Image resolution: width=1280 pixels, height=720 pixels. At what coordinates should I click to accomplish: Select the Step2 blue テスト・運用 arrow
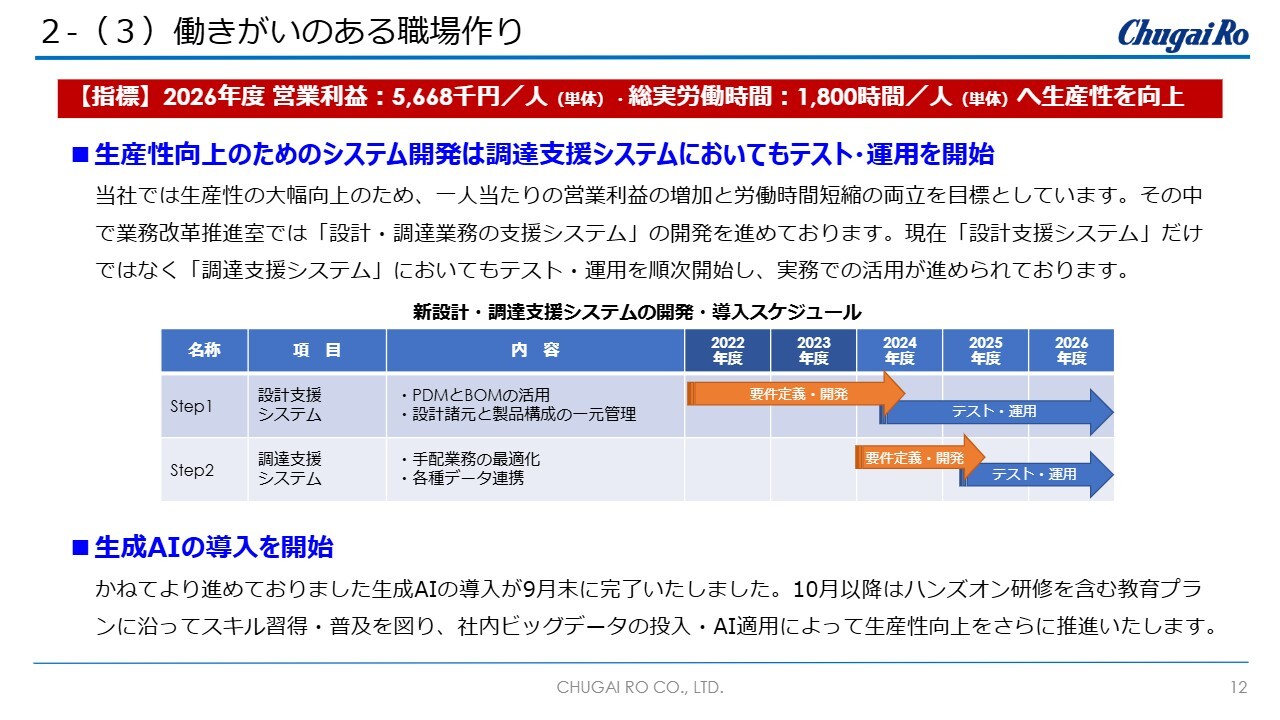point(1036,475)
